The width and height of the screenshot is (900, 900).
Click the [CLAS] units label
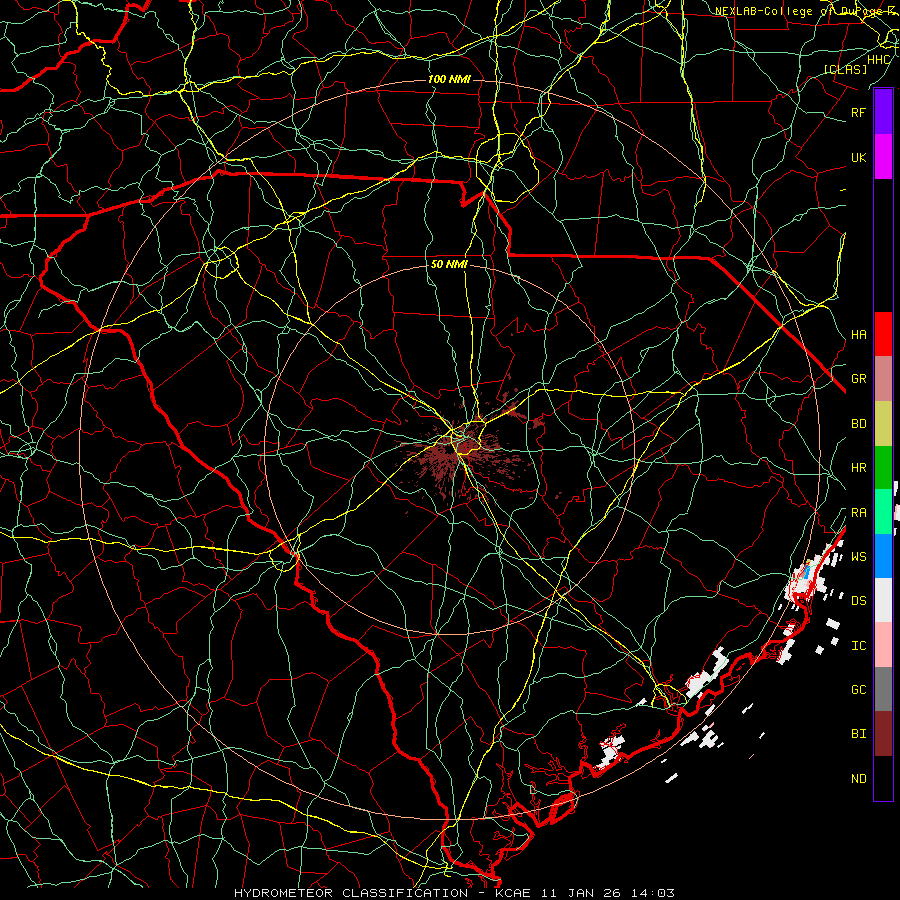click(x=845, y=69)
